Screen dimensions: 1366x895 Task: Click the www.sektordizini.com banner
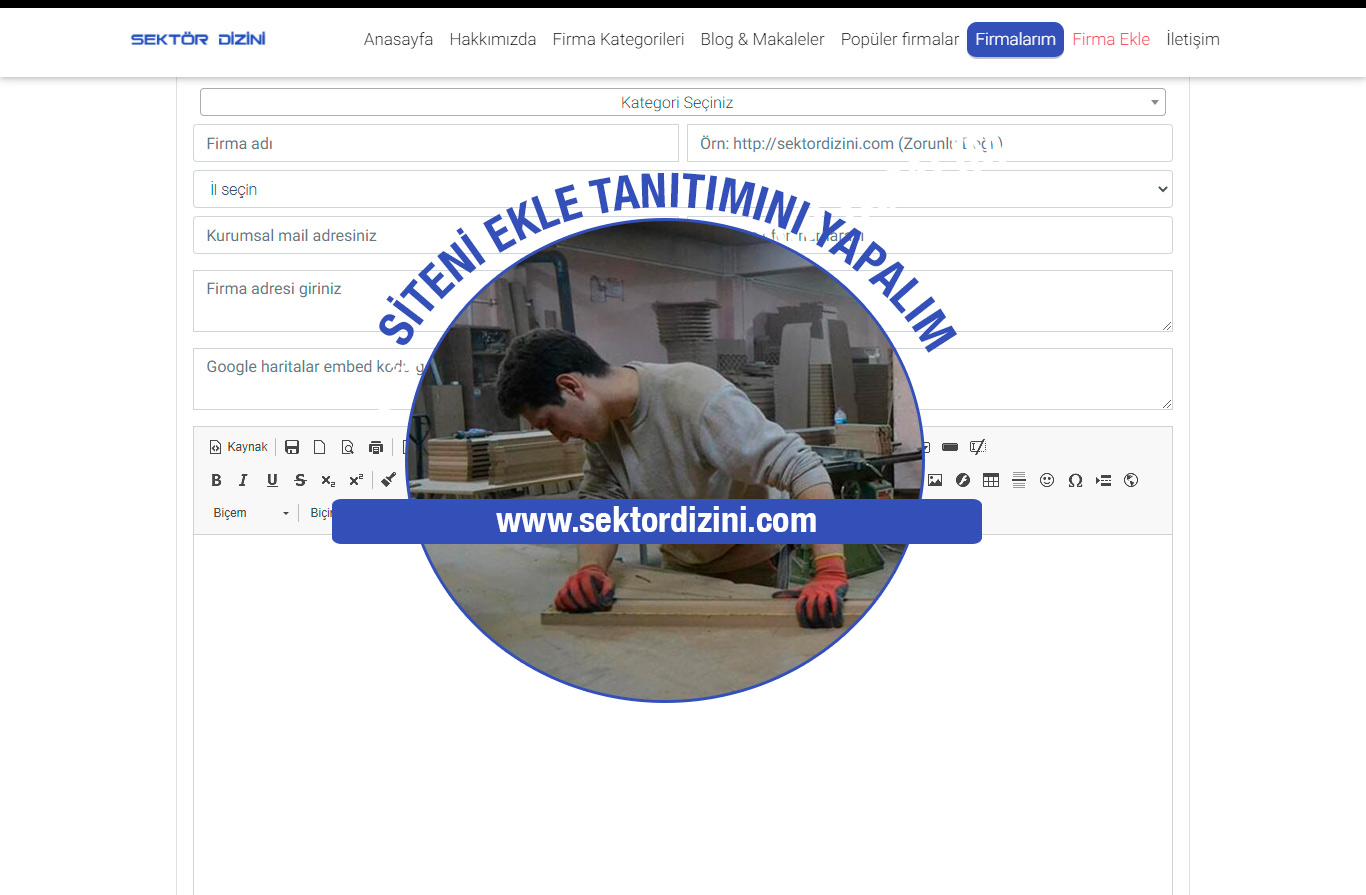(x=657, y=521)
